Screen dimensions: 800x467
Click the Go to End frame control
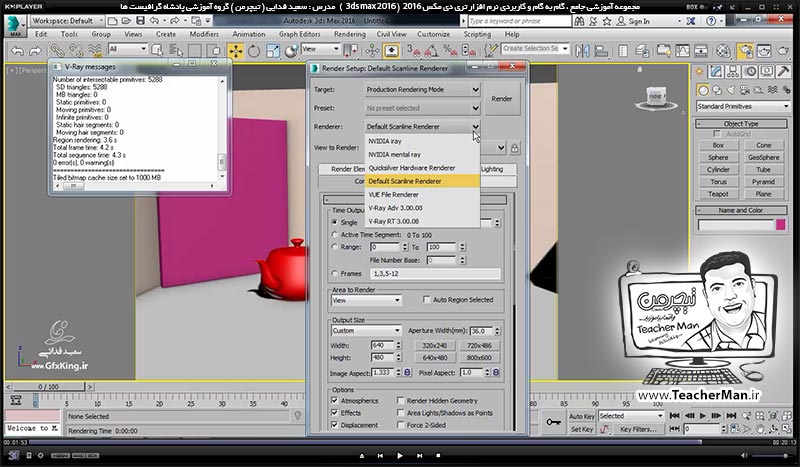(x=731, y=415)
